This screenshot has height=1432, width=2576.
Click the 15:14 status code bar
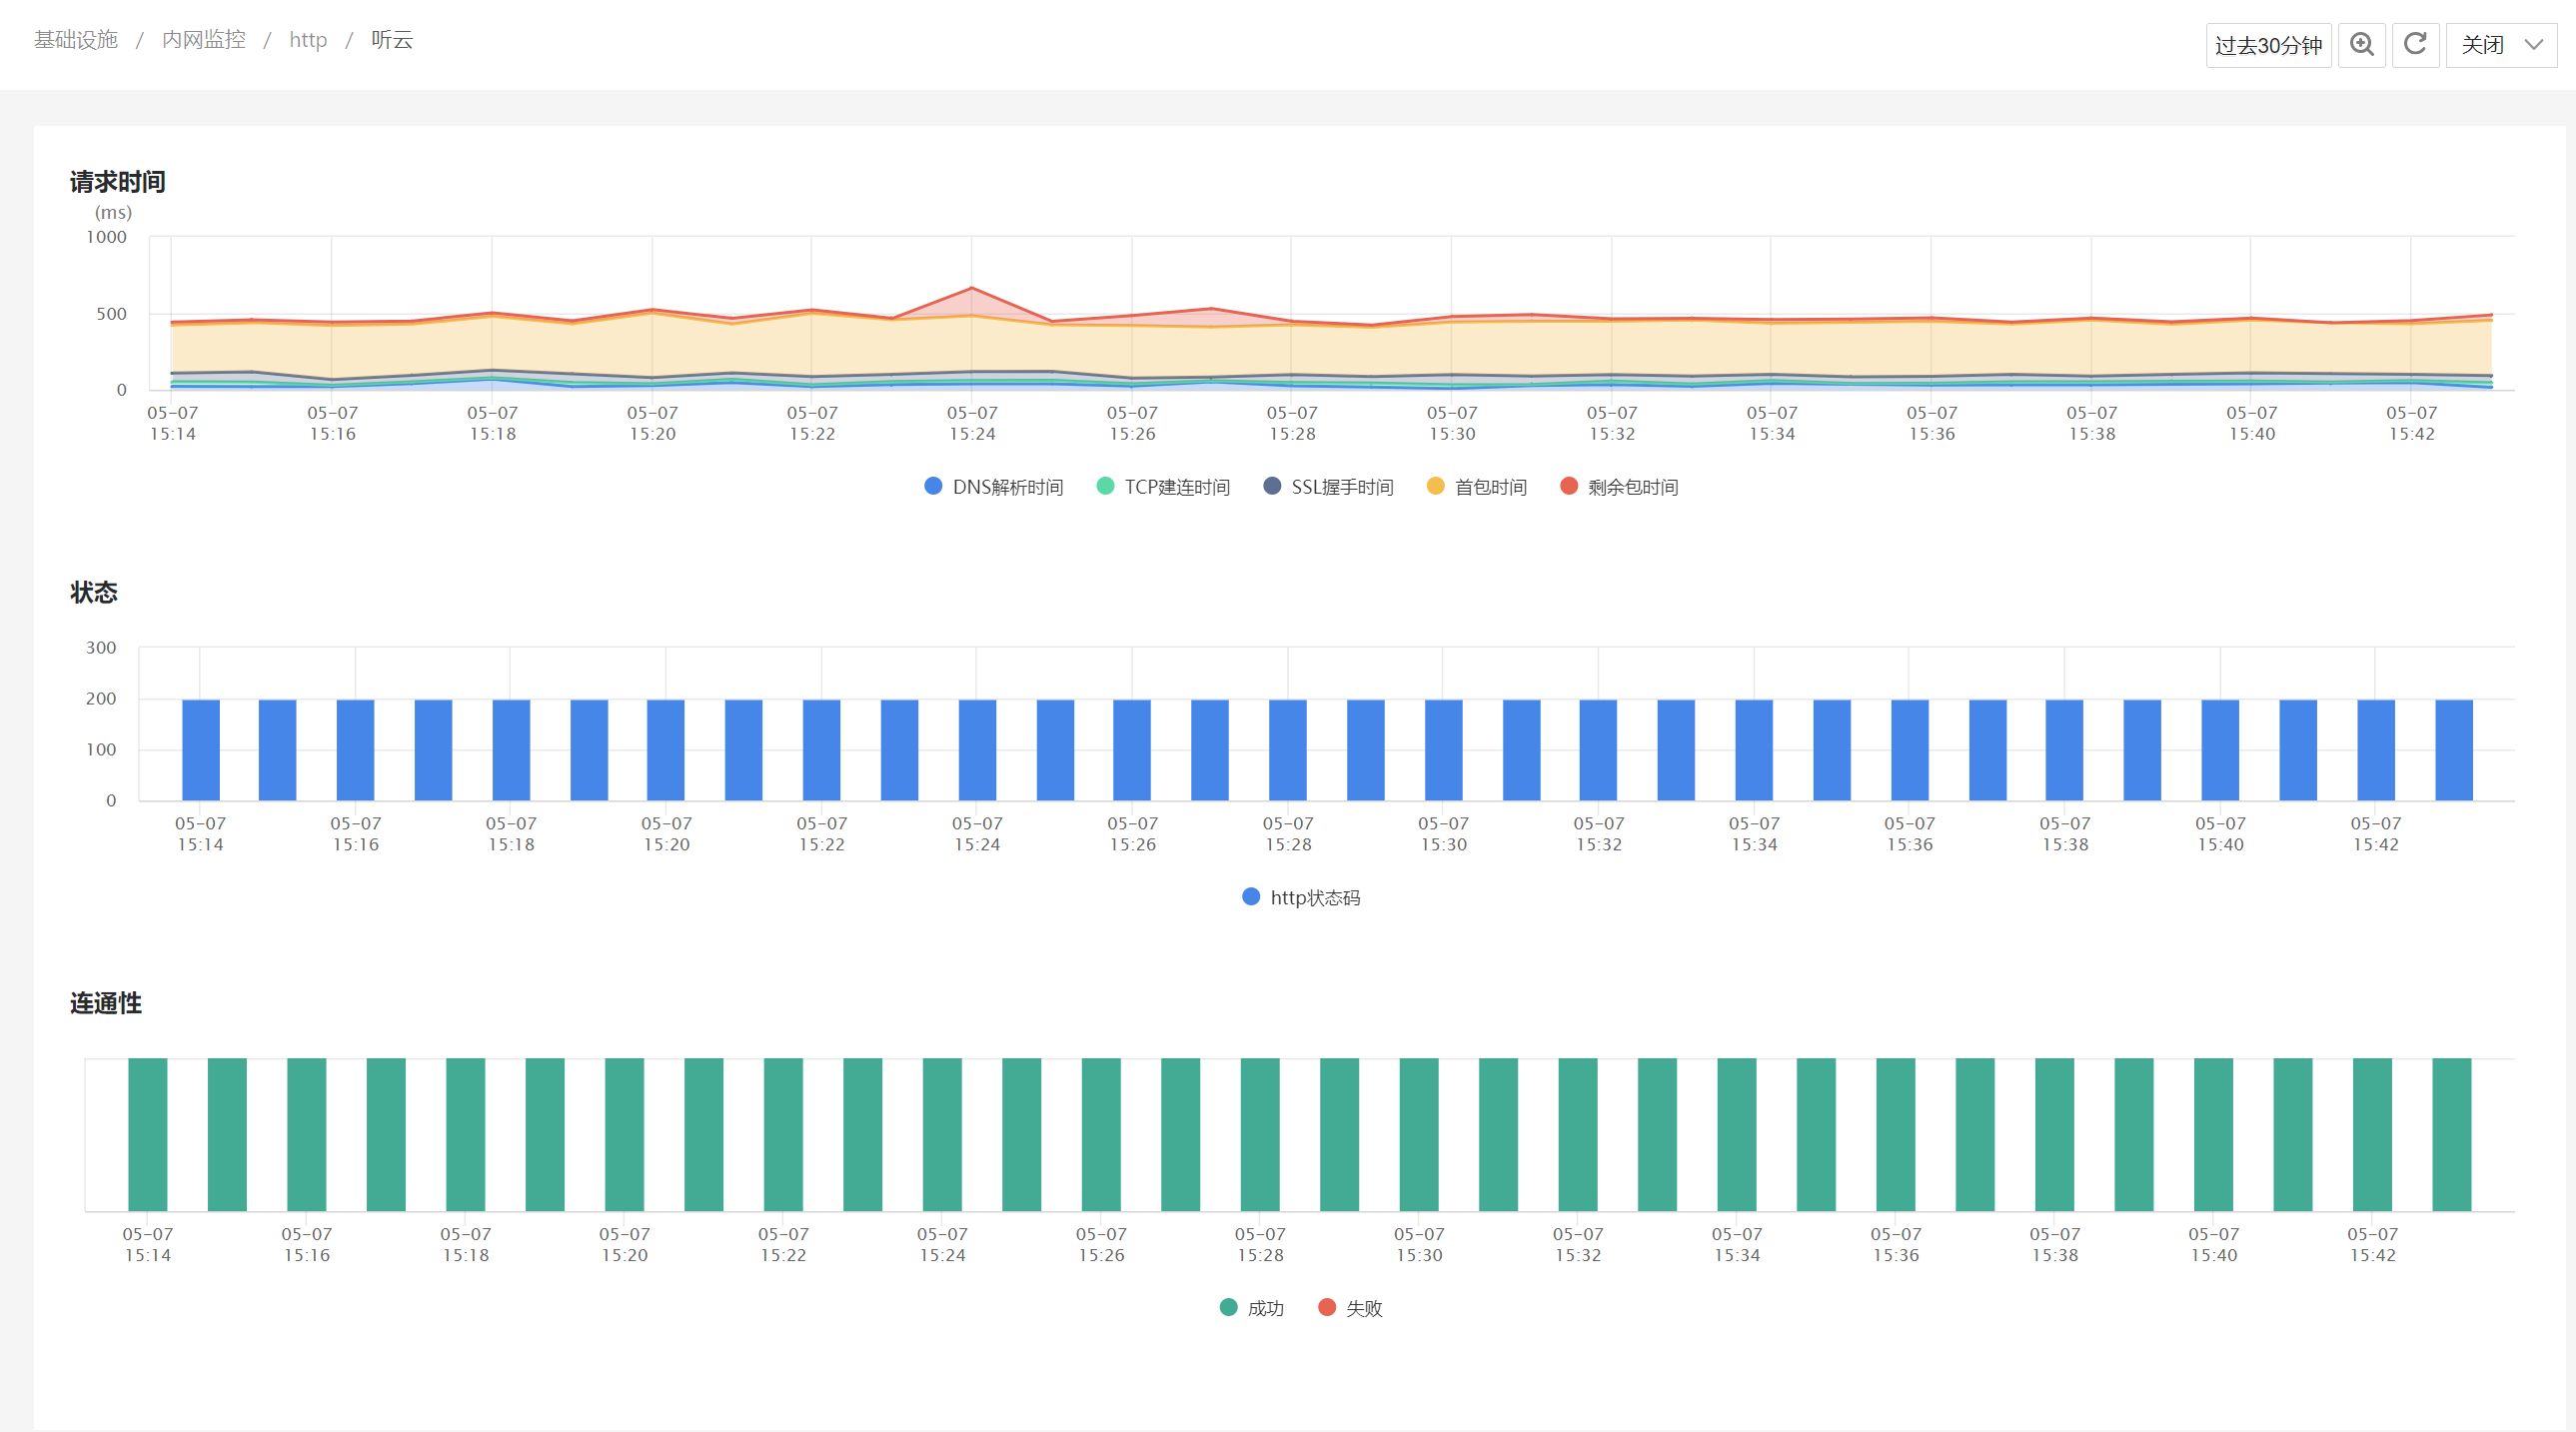click(x=201, y=750)
